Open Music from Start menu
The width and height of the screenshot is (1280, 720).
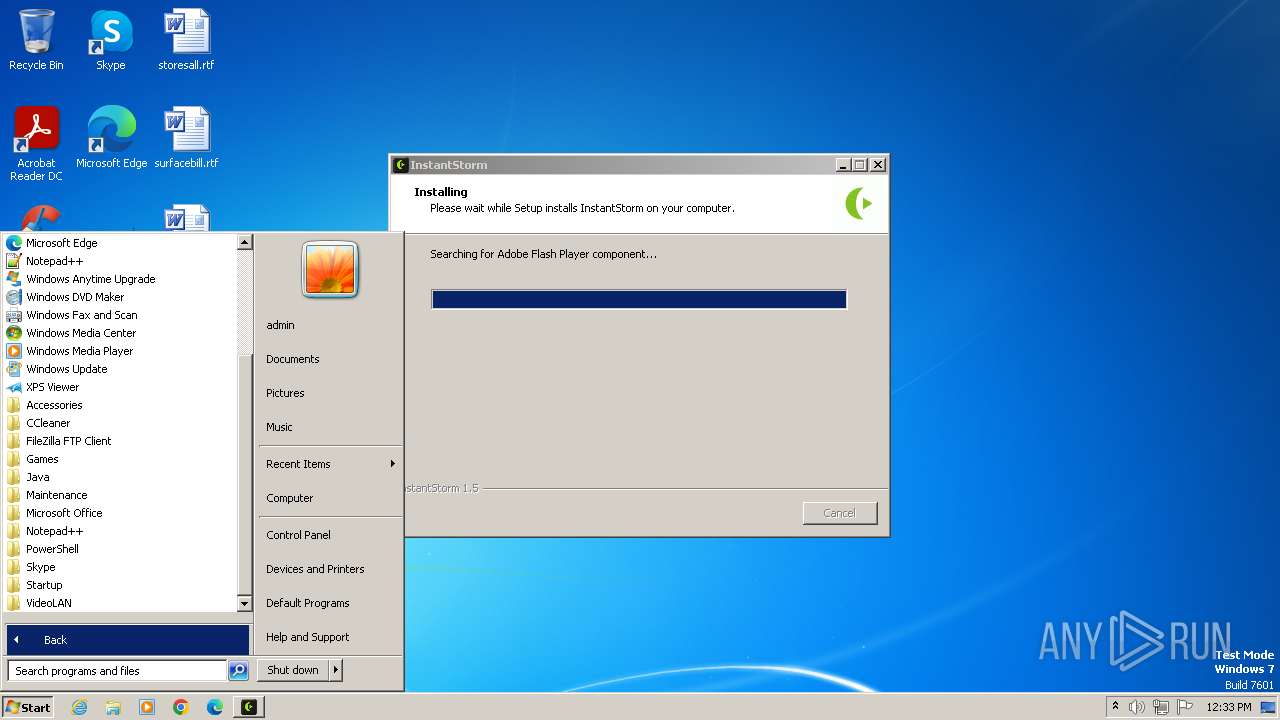(330, 427)
